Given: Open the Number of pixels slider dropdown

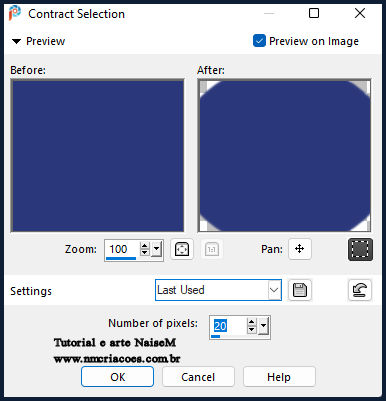Looking at the screenshot, I should point(263,325).
